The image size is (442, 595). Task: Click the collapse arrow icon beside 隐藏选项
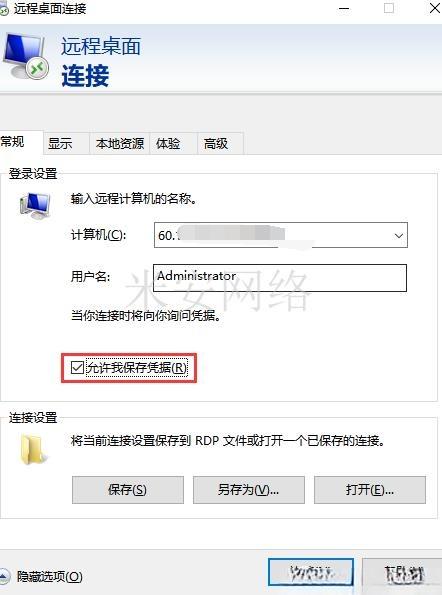coord(4,576)
